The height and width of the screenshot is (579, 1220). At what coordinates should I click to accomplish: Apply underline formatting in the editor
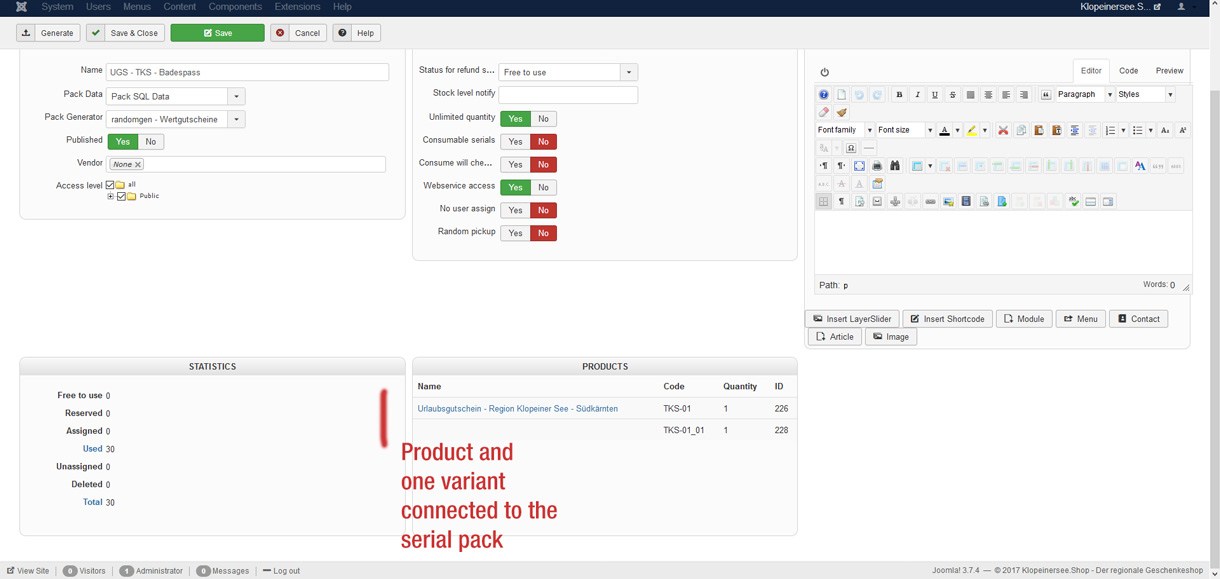[x=935, y=95]
